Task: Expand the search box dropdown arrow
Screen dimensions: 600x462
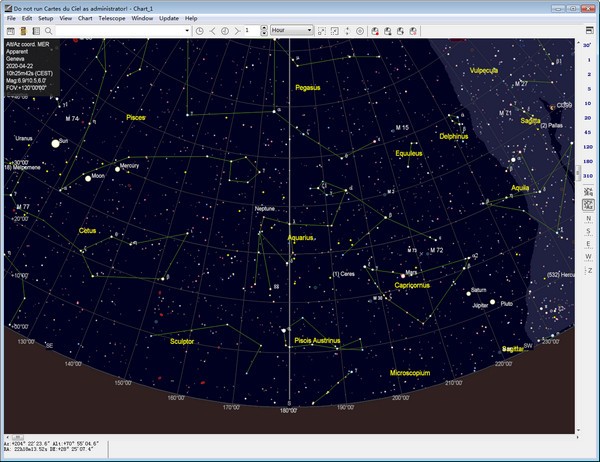Action: click(188, 31)
